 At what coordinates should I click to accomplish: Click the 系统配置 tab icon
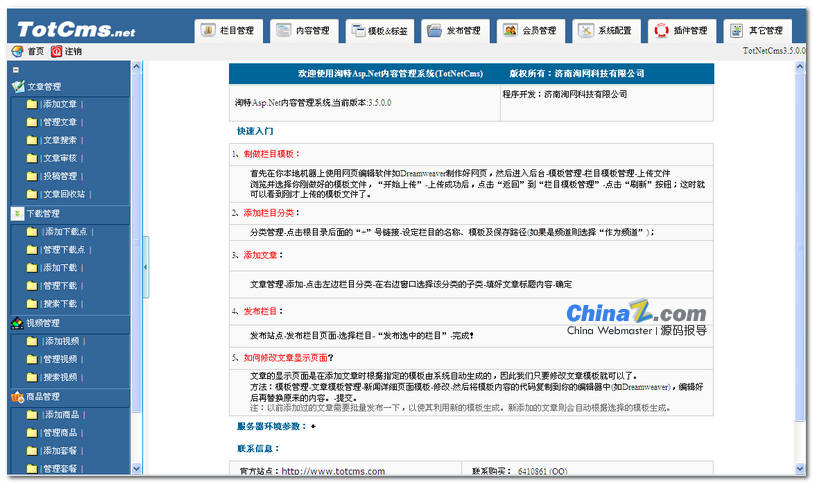point(586,31)
